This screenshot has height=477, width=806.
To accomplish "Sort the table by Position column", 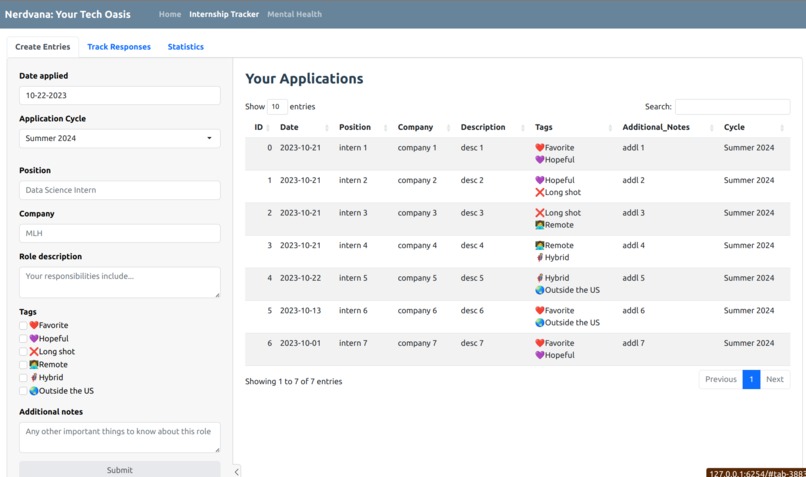I will 362,127.
